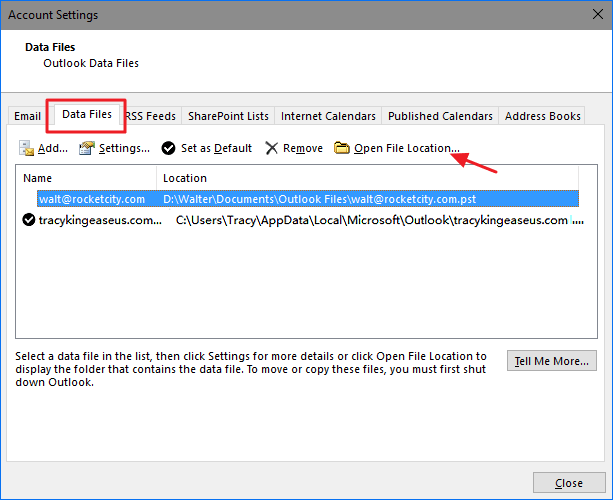The image size is (613, 500).
Task: Select the Data Files tab
Action: 87,115
